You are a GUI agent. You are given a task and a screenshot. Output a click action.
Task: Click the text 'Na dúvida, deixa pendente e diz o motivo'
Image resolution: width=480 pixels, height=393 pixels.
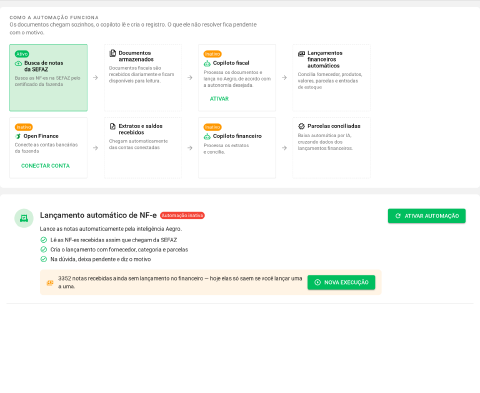pyautogui.click(x=101, y=259)
